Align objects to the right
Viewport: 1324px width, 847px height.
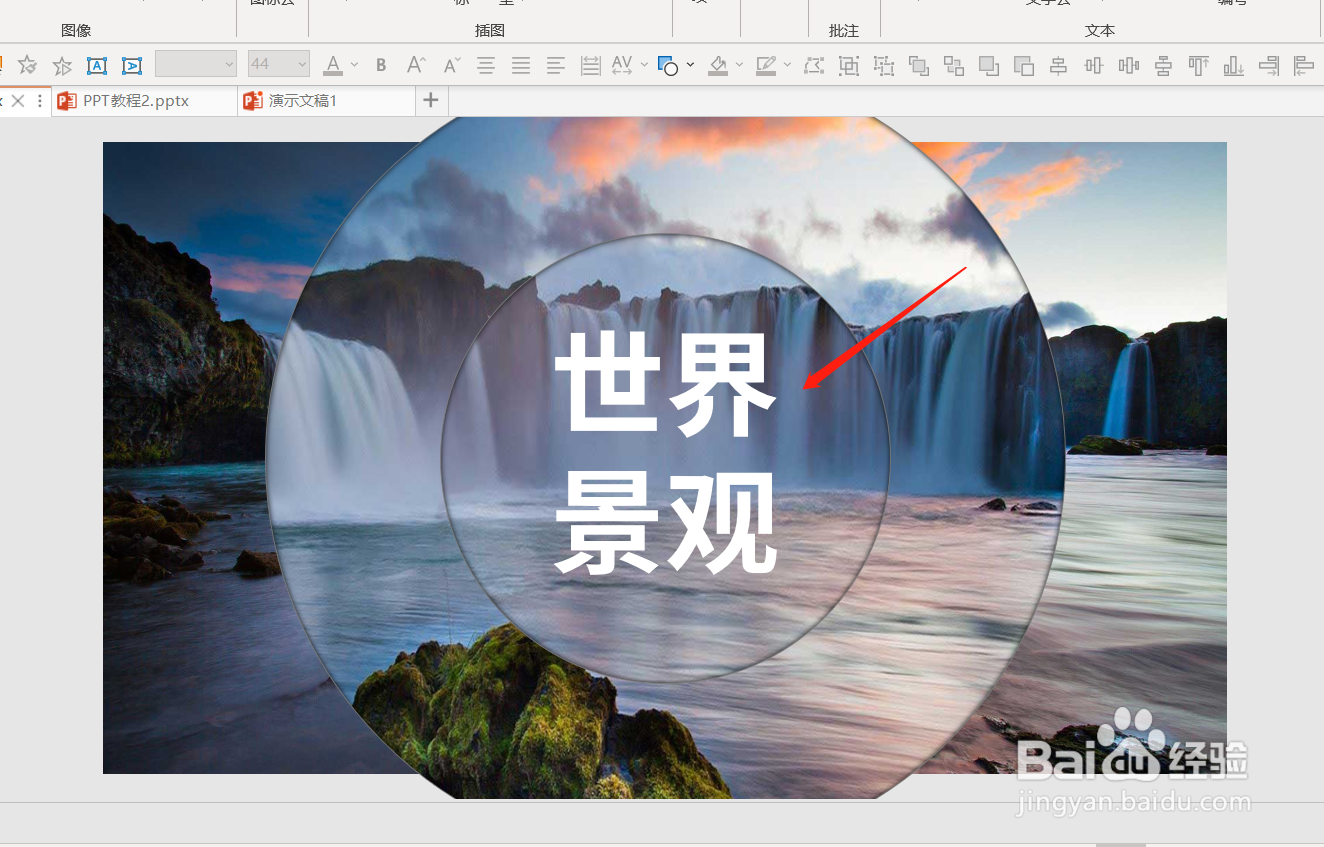tap(1269, 66)
